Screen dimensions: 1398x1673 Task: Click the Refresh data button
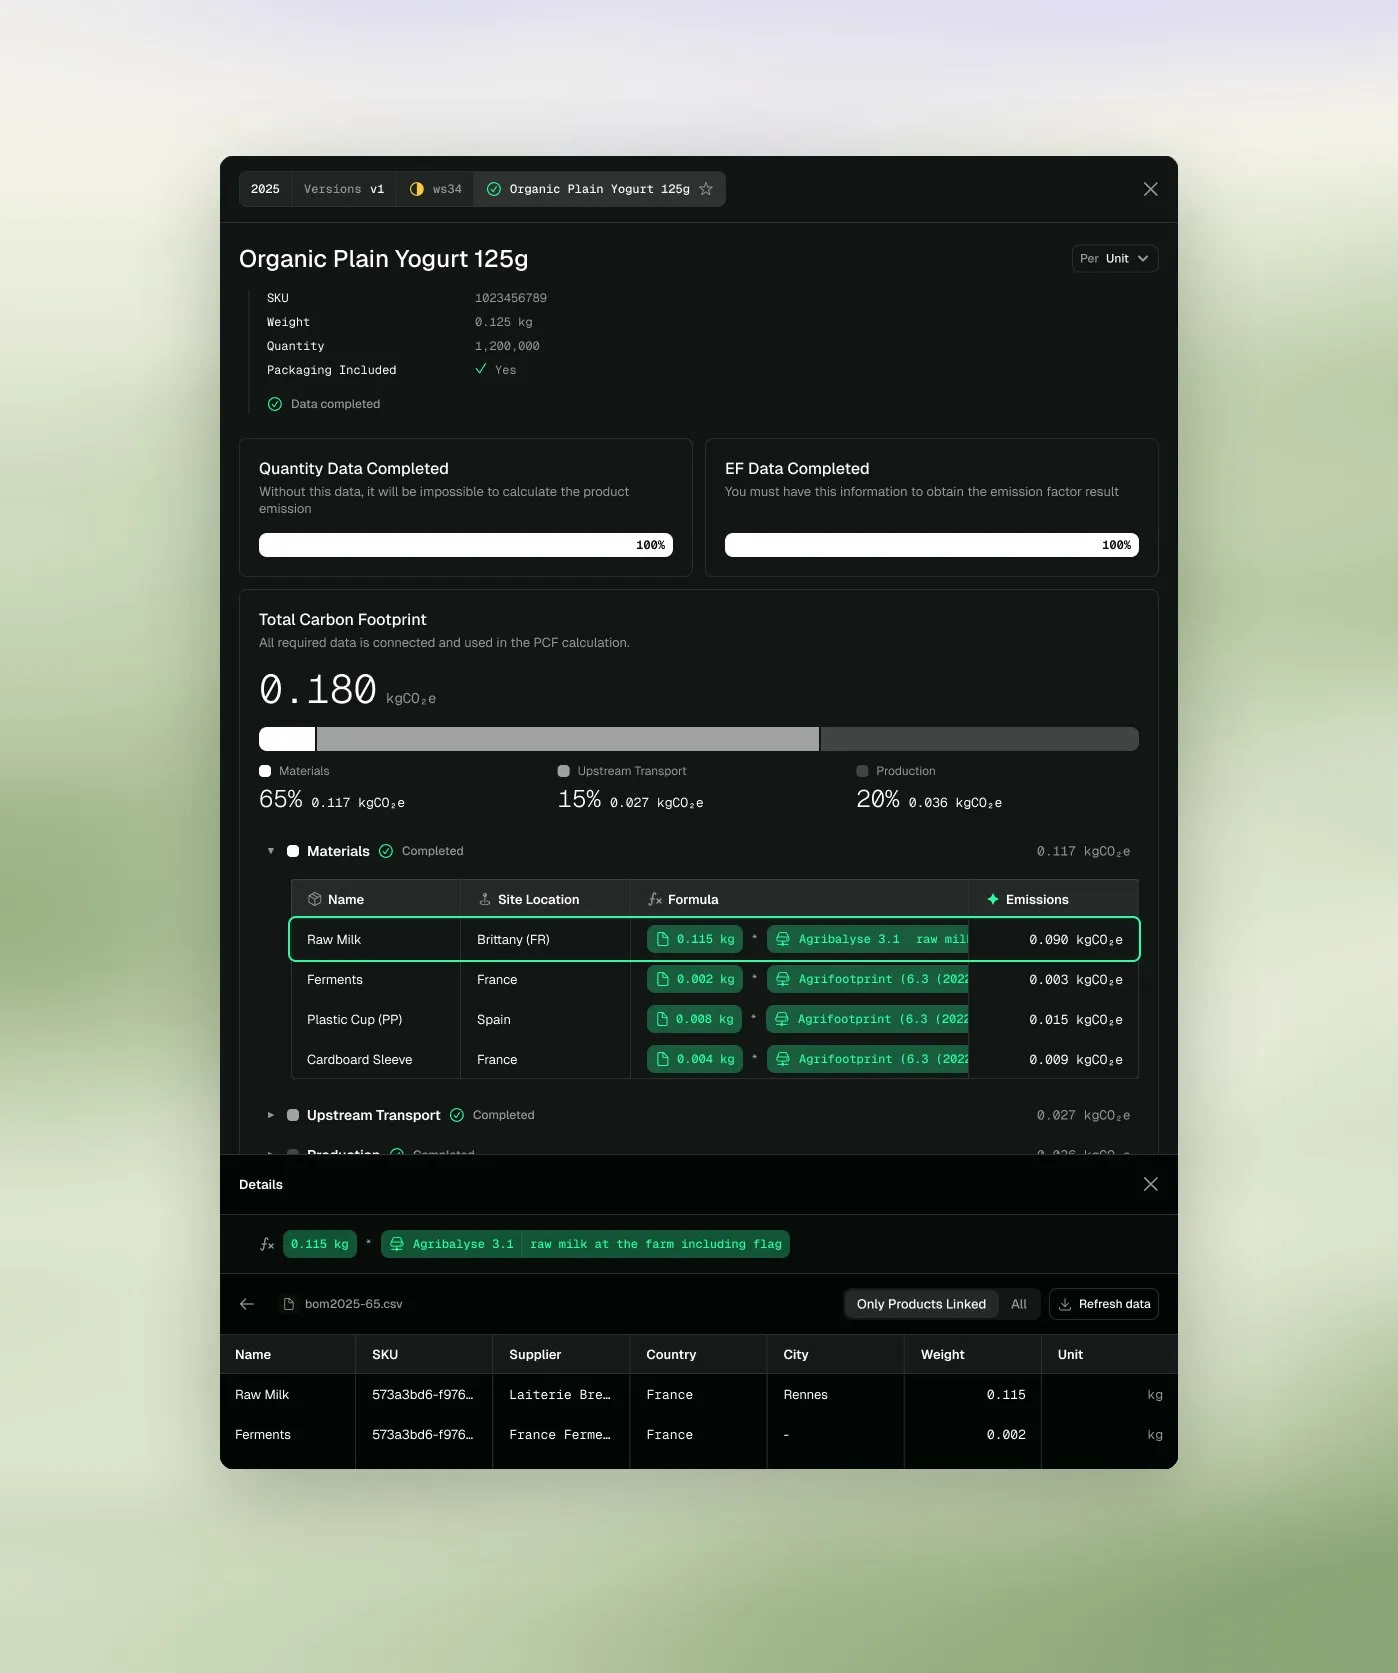[x=1104, y=1304]
